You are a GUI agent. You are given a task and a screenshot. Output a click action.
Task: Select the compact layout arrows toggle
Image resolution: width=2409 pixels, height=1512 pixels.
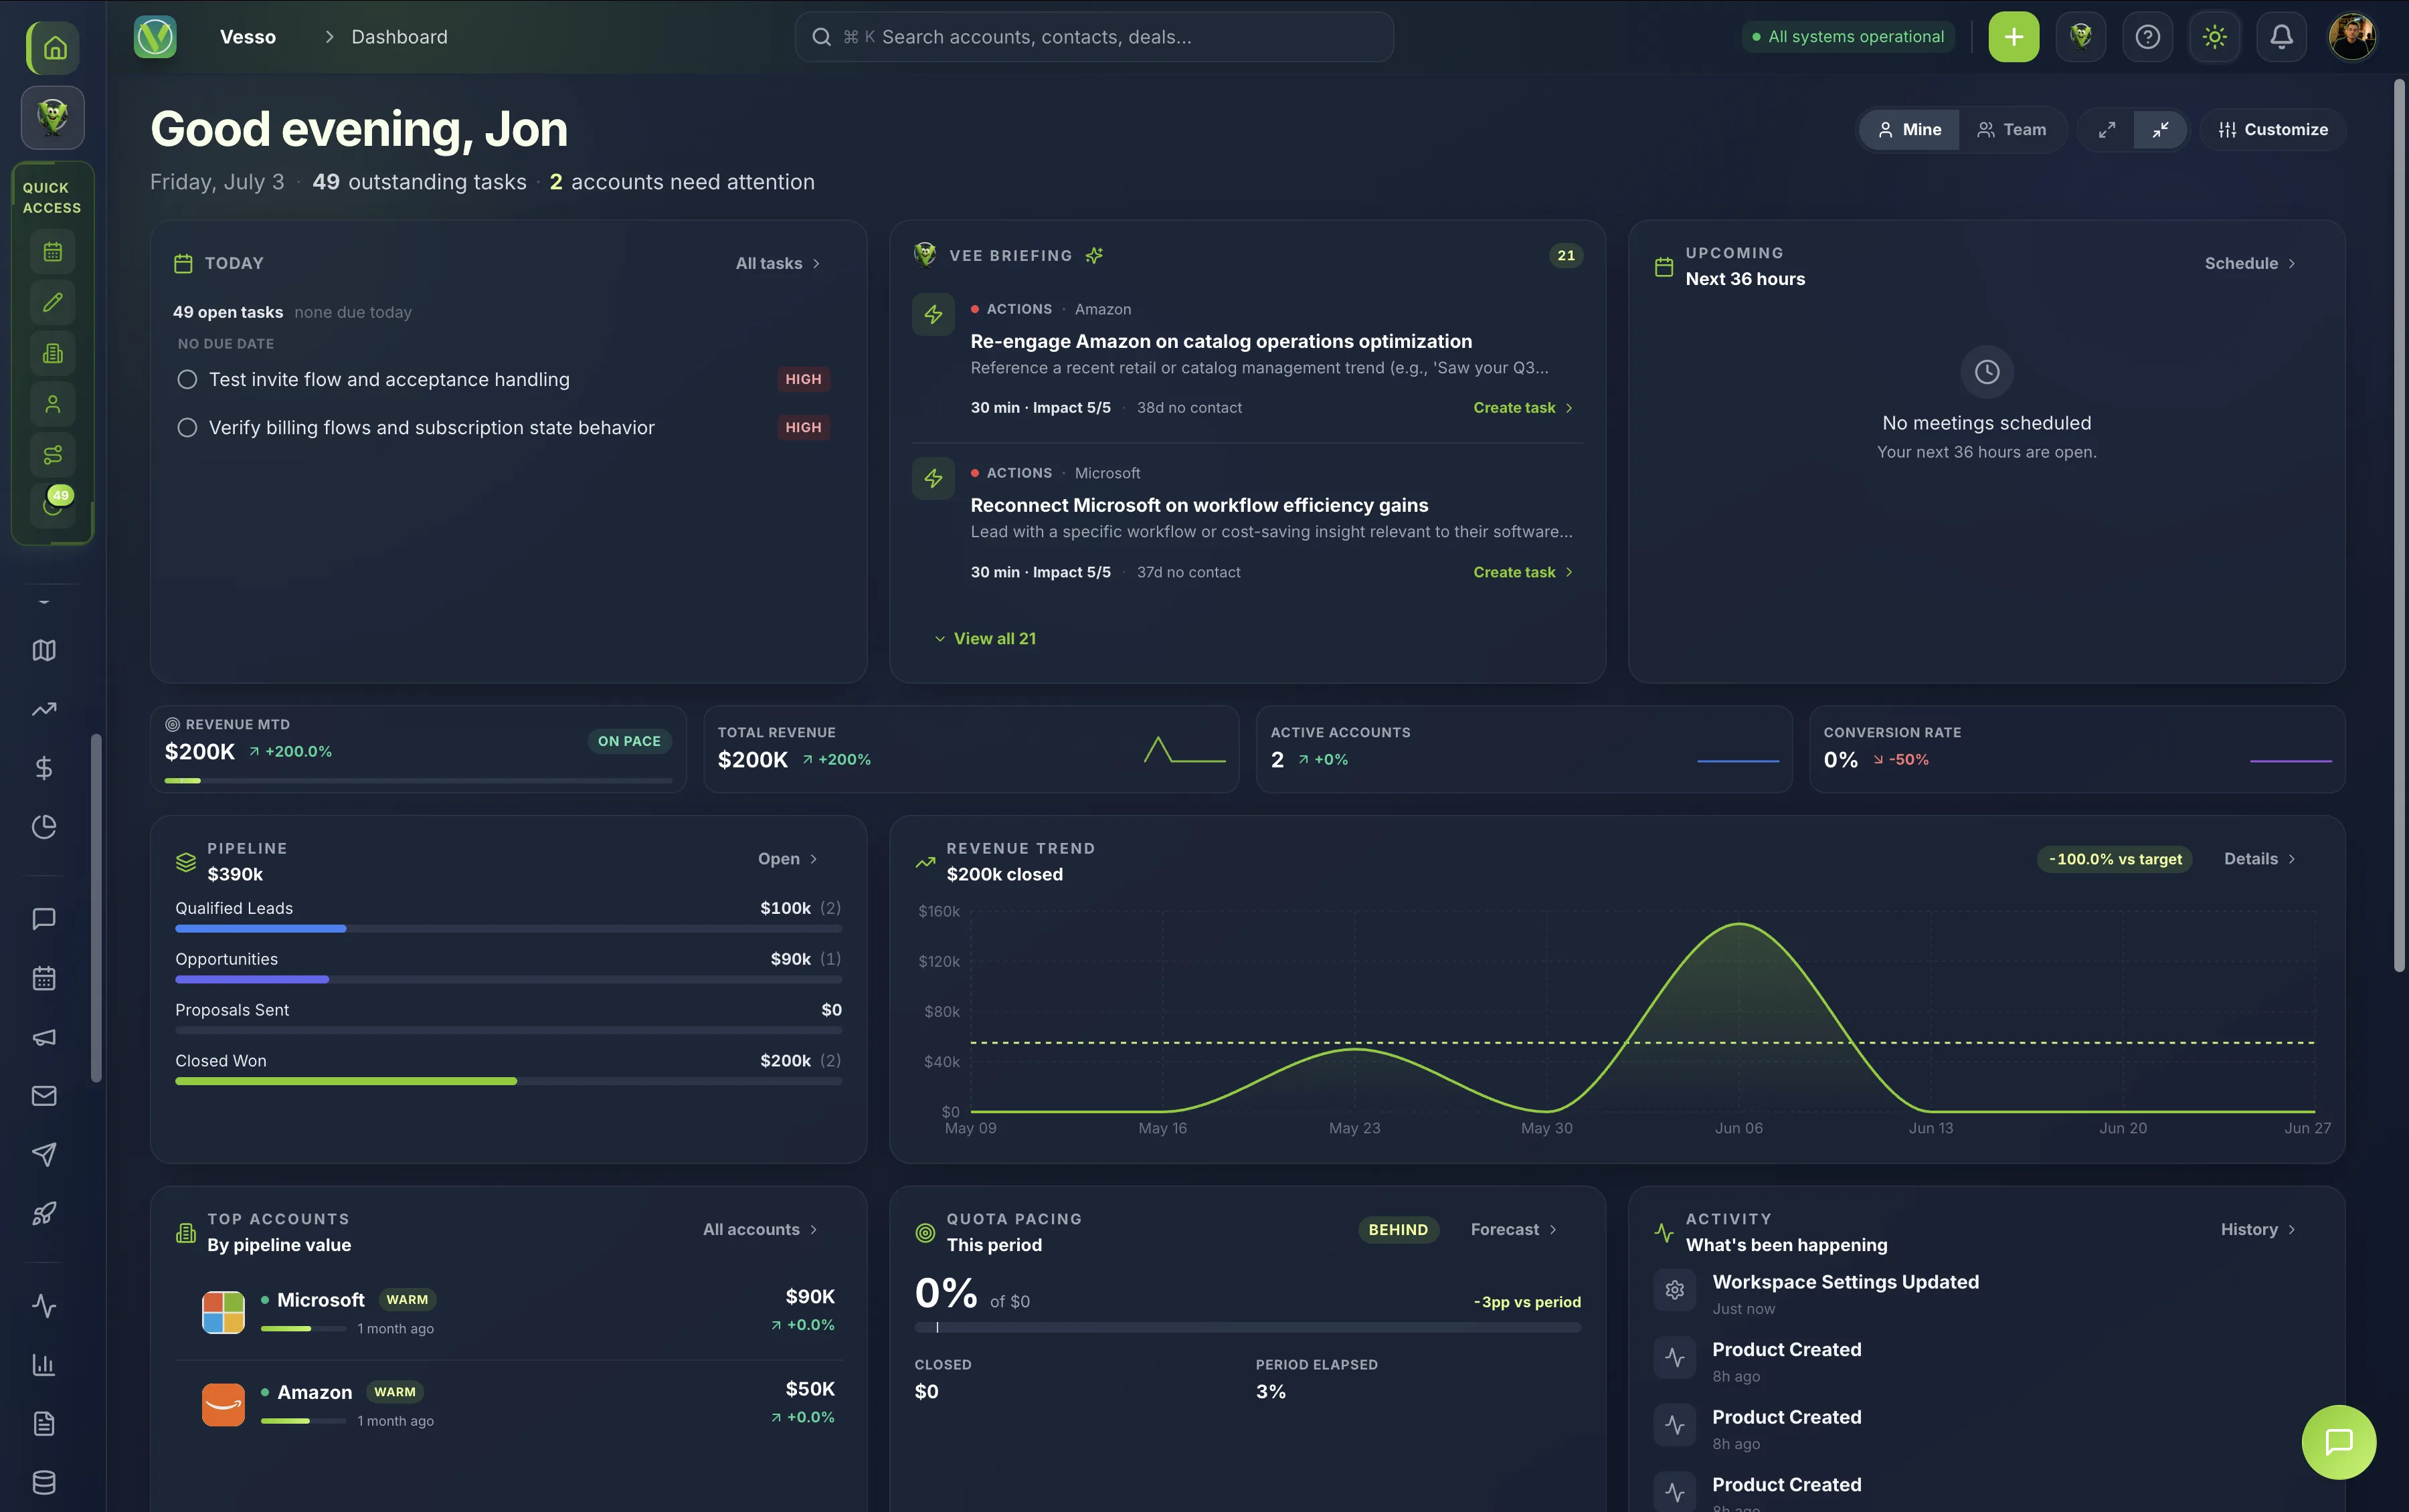pos(2160,130)
